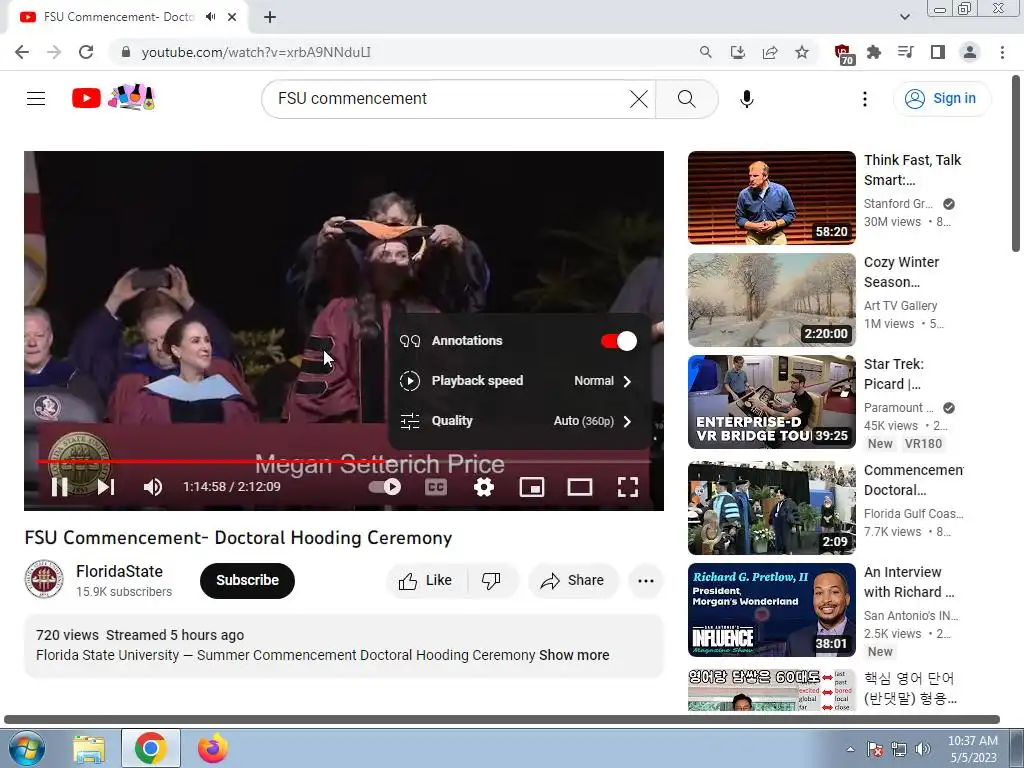Show hidden system tray icons
This screenshot has height=768, width=1024.
(x=850, y=749)
